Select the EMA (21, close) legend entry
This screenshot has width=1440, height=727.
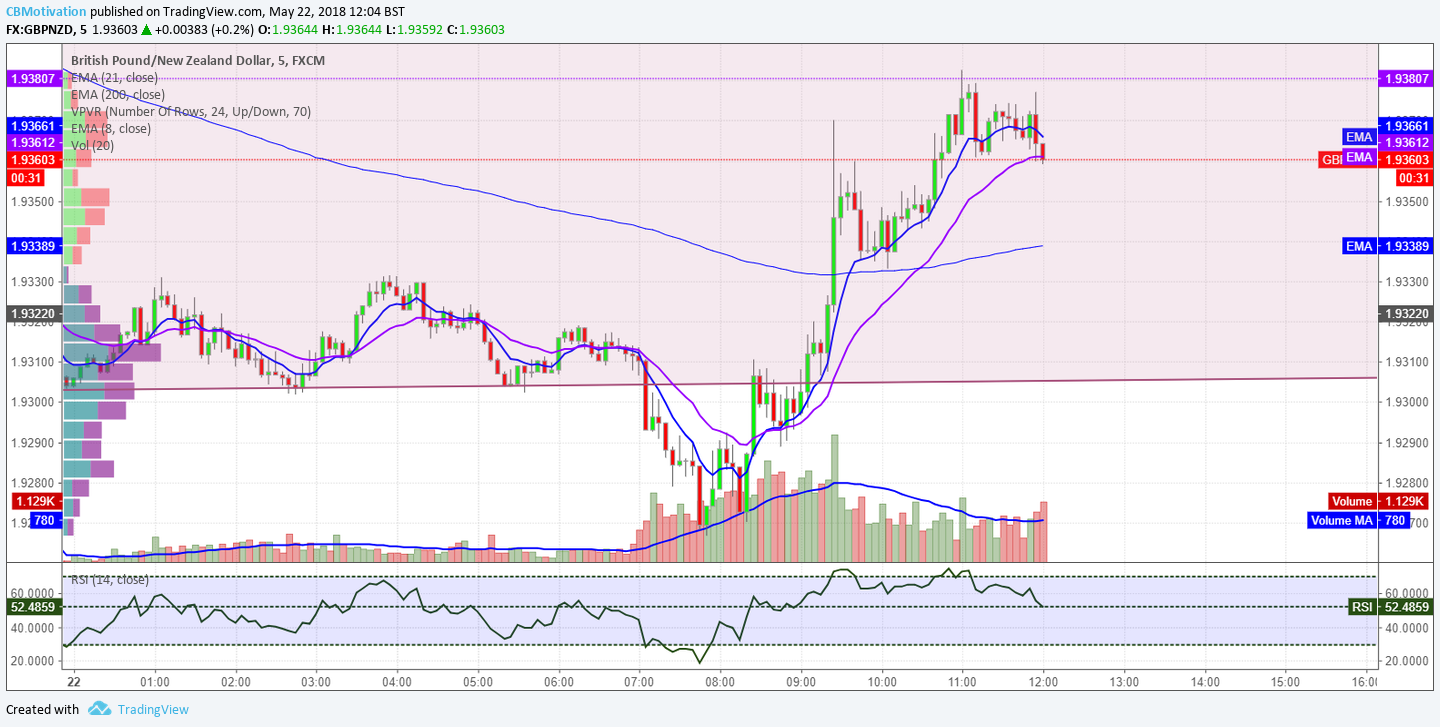click(x=114, y=77)
